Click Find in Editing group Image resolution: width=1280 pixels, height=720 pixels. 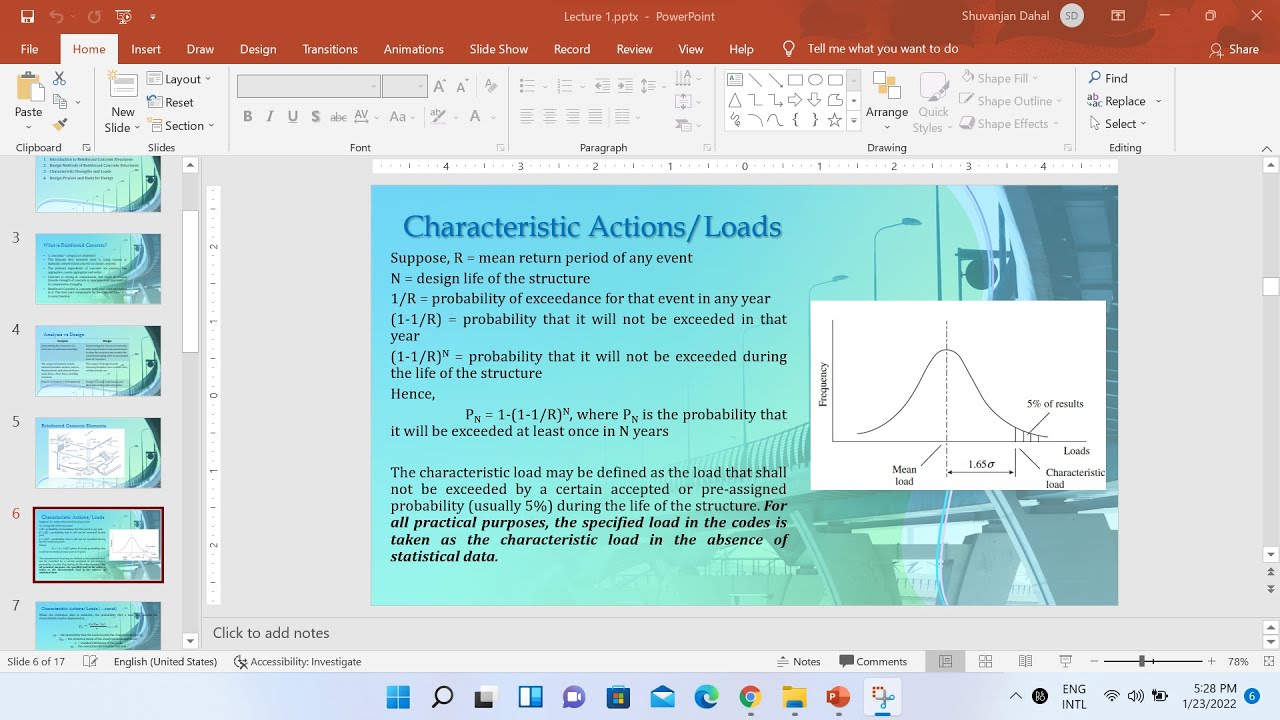pos(1107,78)
